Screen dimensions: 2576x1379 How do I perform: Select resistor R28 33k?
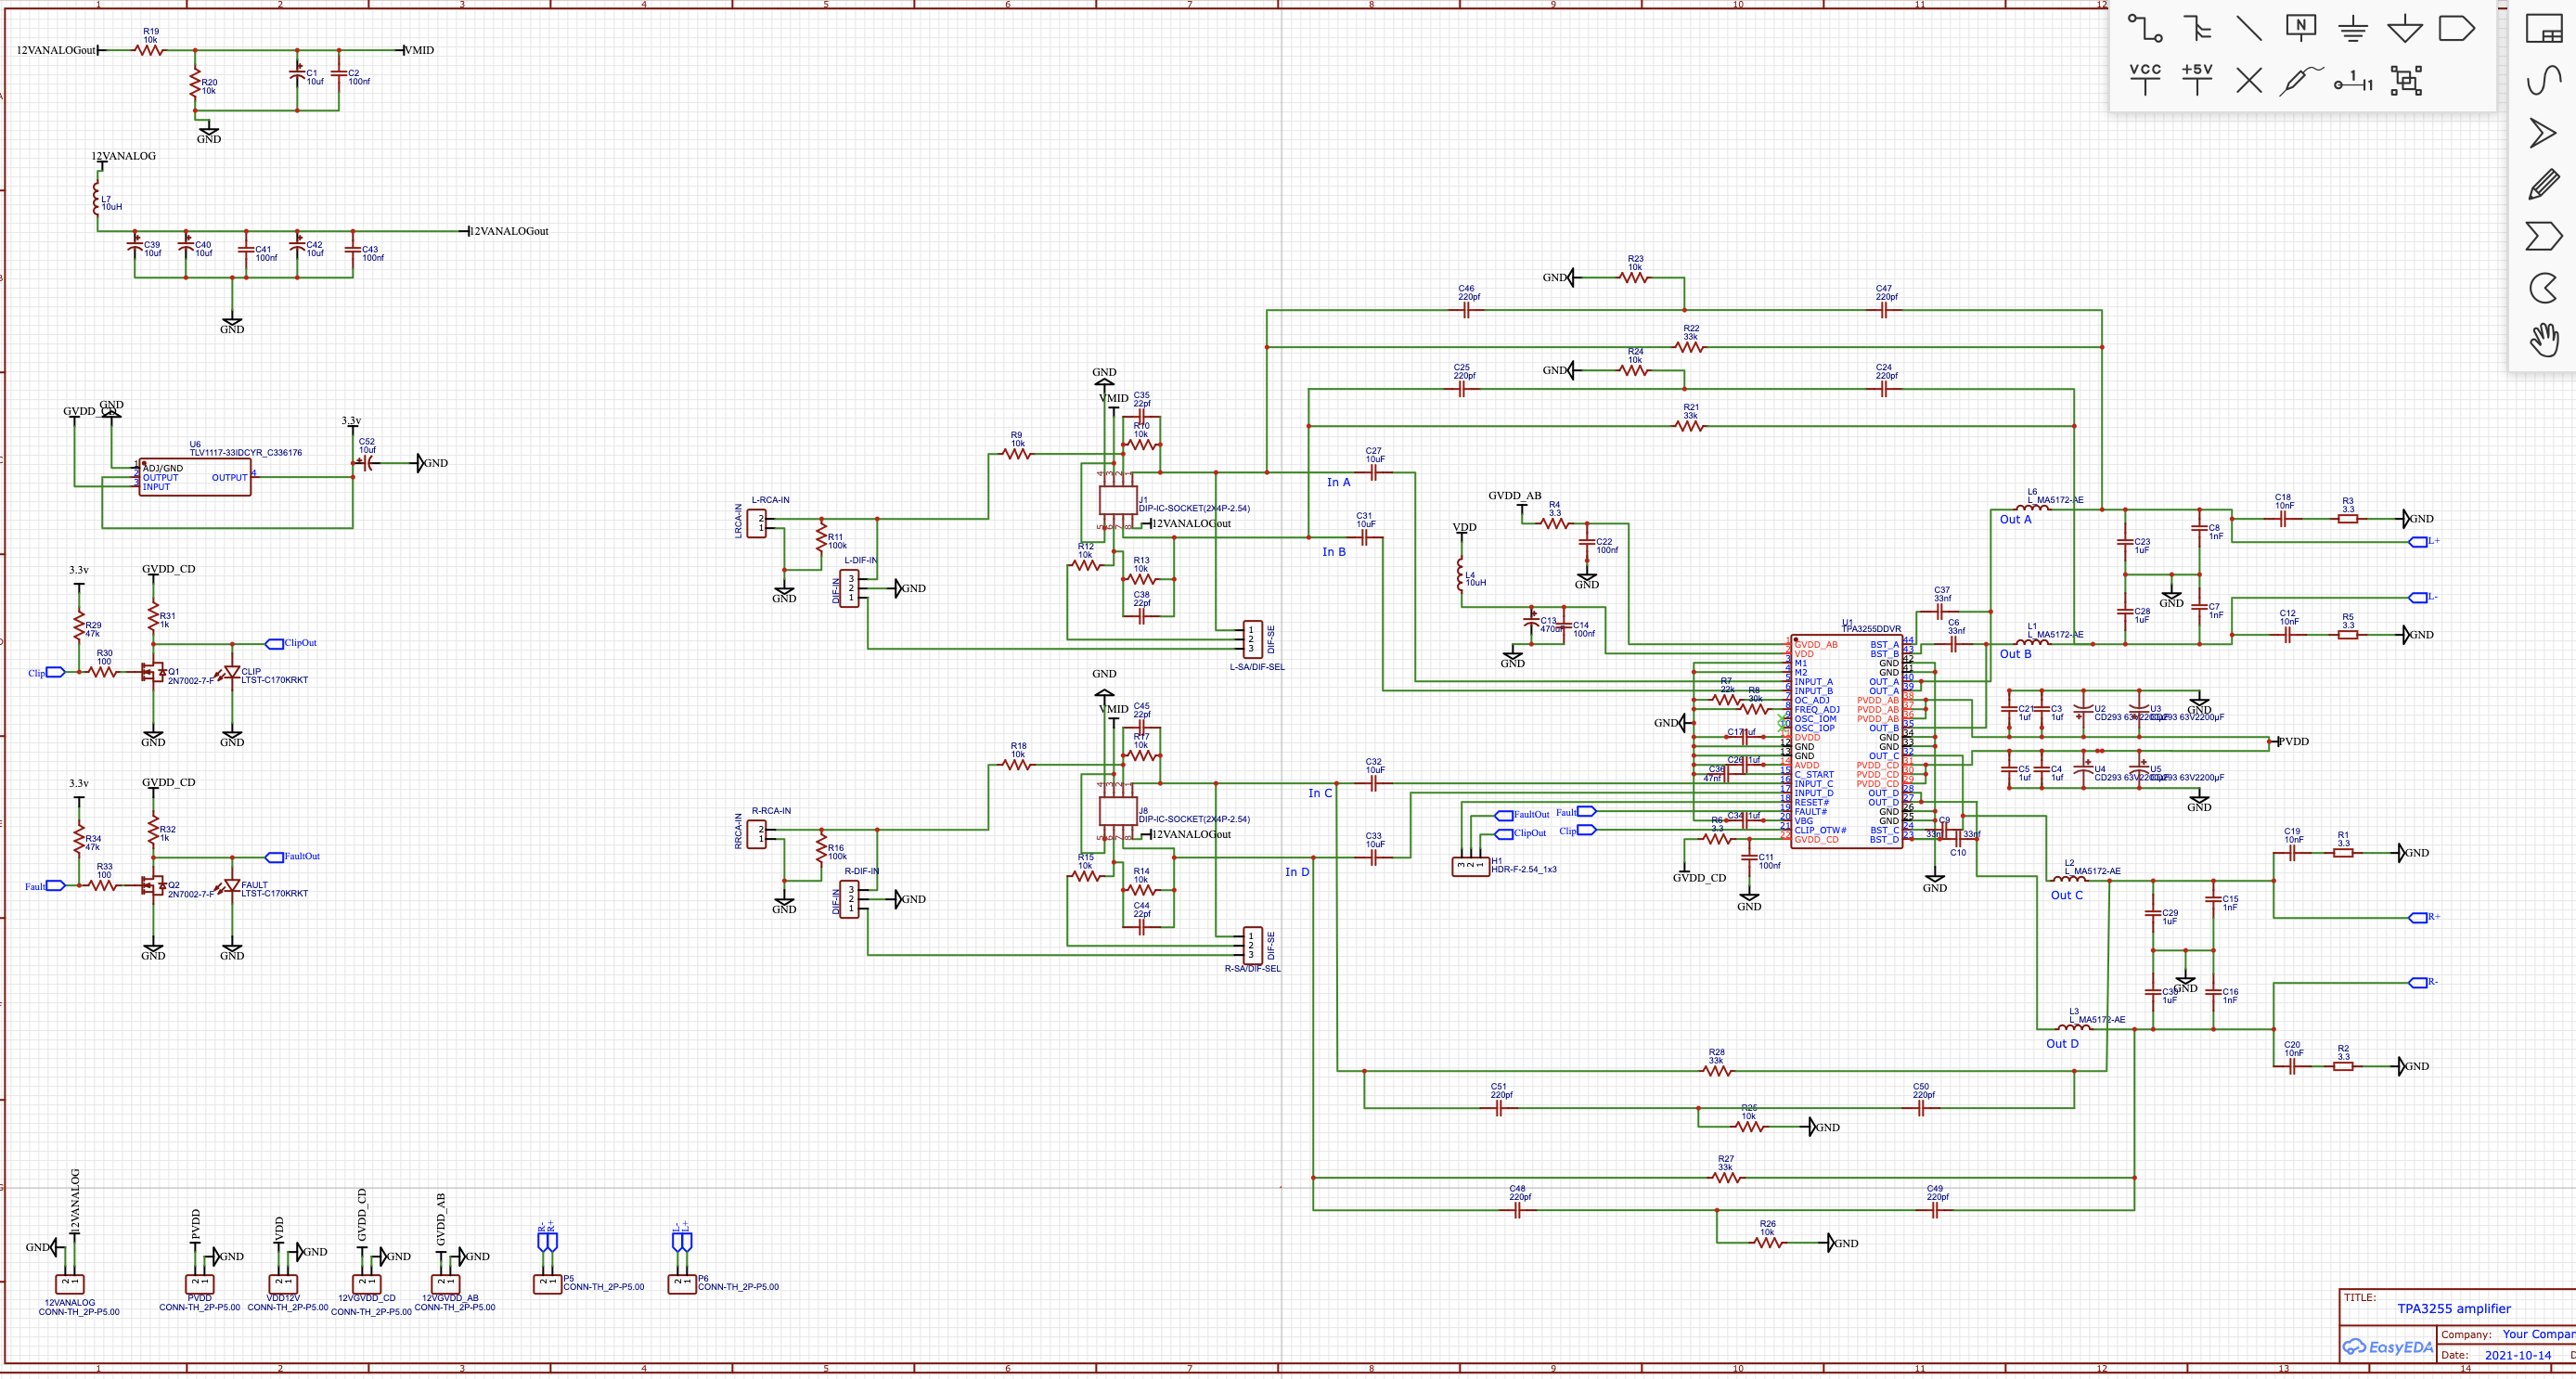point(1716,1070)
